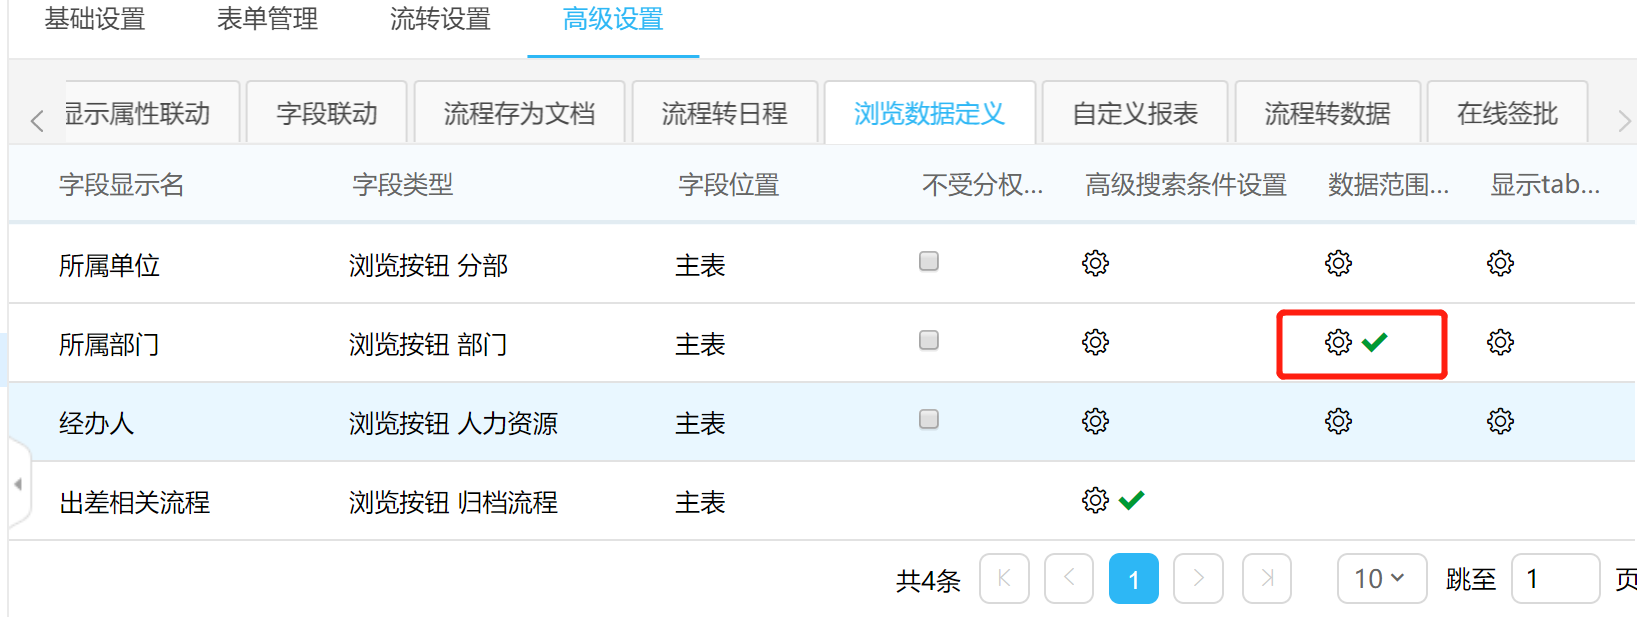1637x617 pixels.
Task: Go to the next page of results
Action: 1198,578
